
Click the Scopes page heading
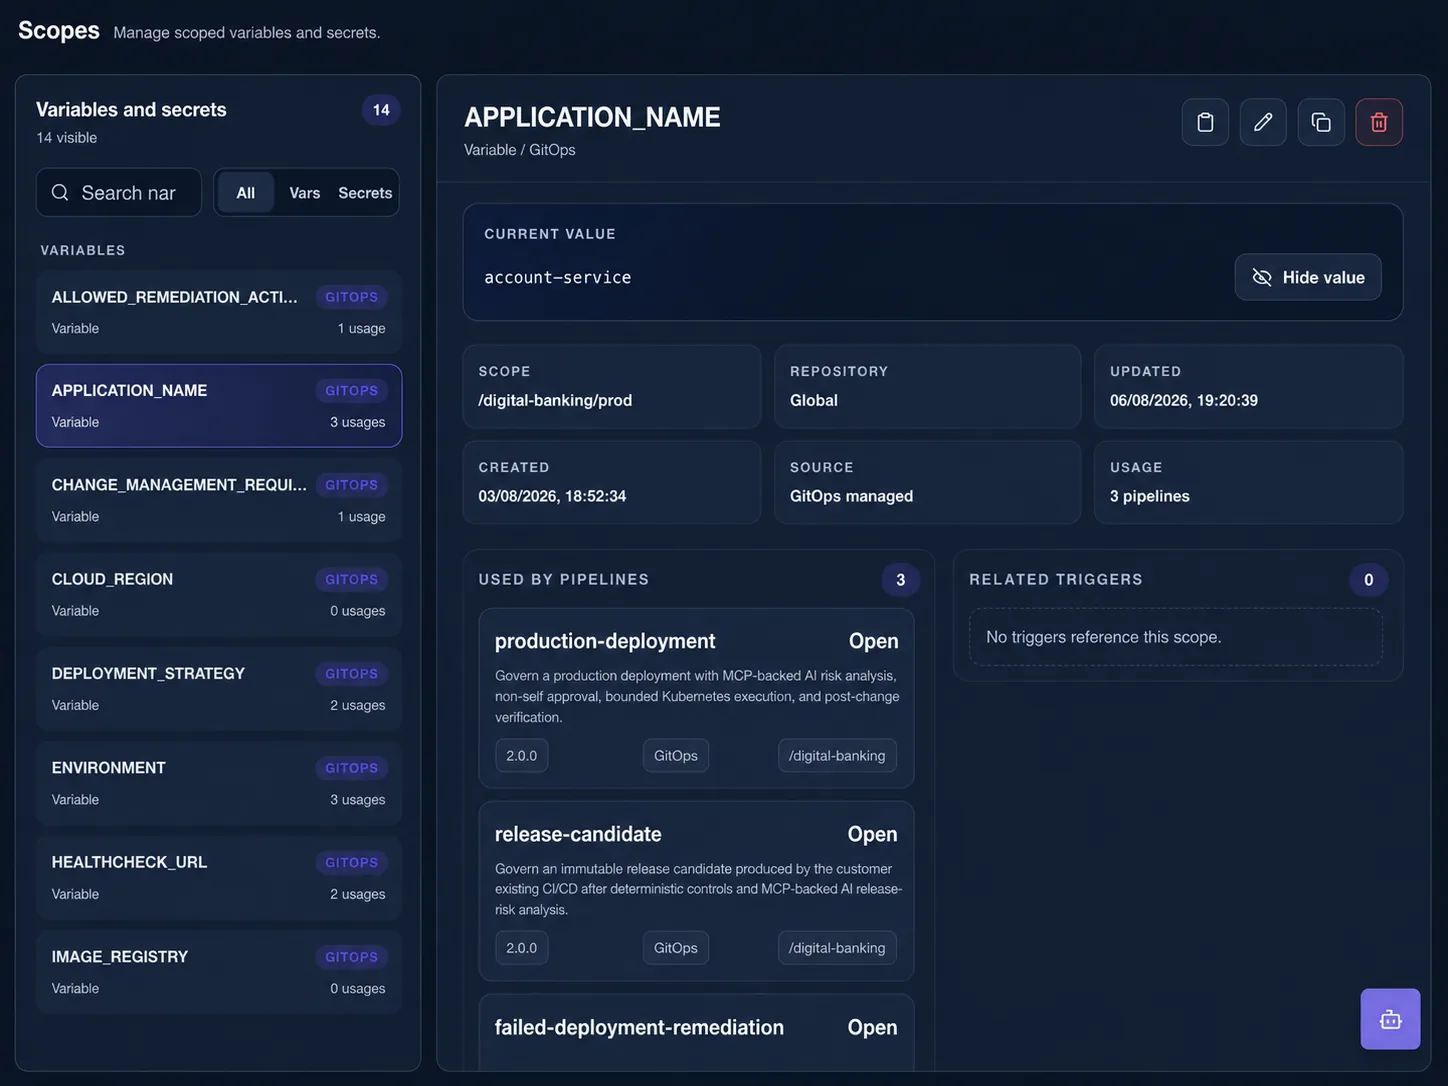pyautogui.click(x=59, y=30)
